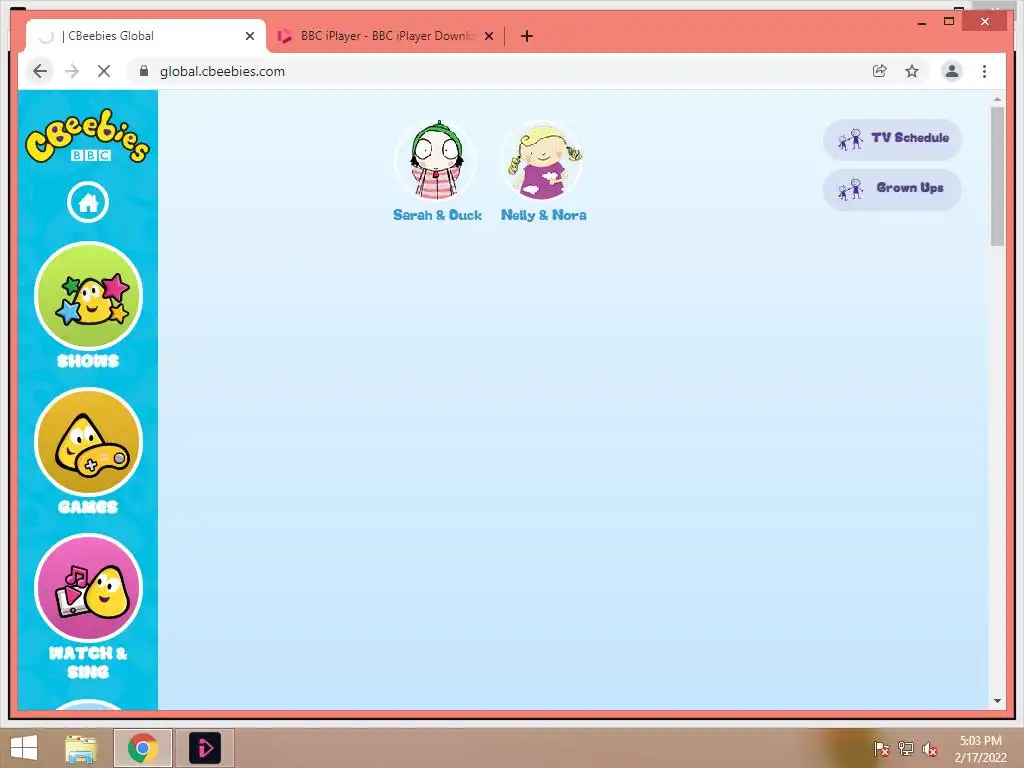Click the scrollbar down arrow

[x=997, y=701]
